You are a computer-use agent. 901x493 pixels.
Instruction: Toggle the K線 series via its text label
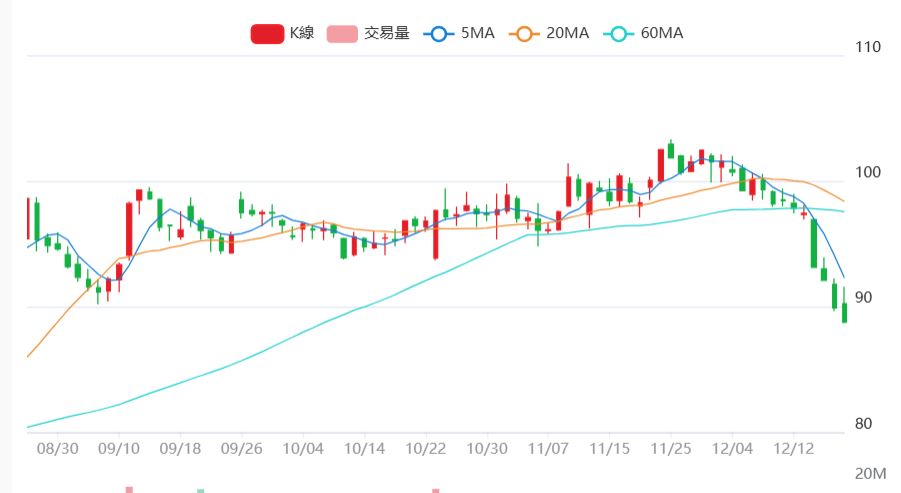pyautogui.click(x=302, y=33)
